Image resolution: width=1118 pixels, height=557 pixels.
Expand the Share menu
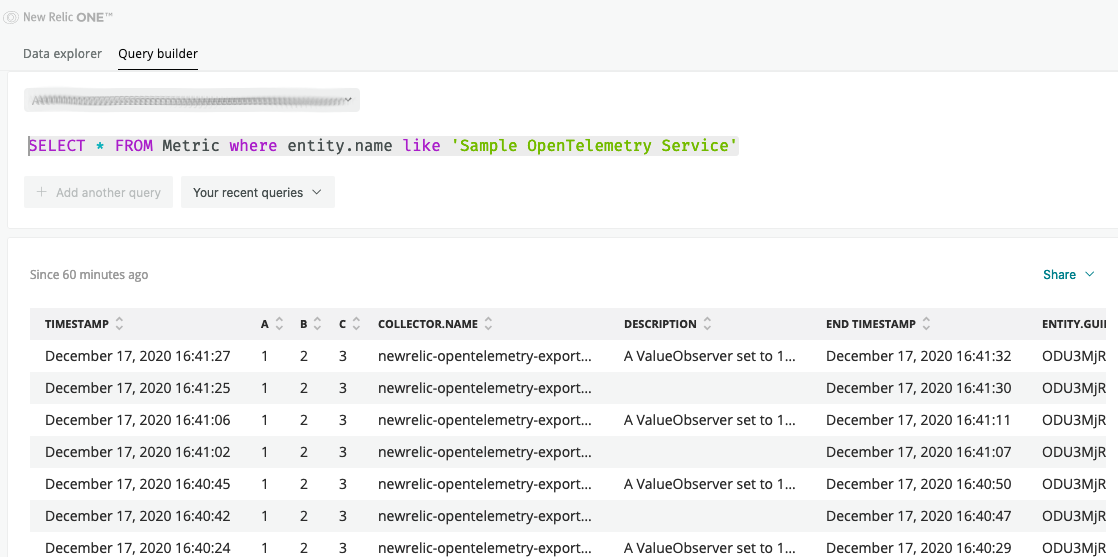[1068, 275]
